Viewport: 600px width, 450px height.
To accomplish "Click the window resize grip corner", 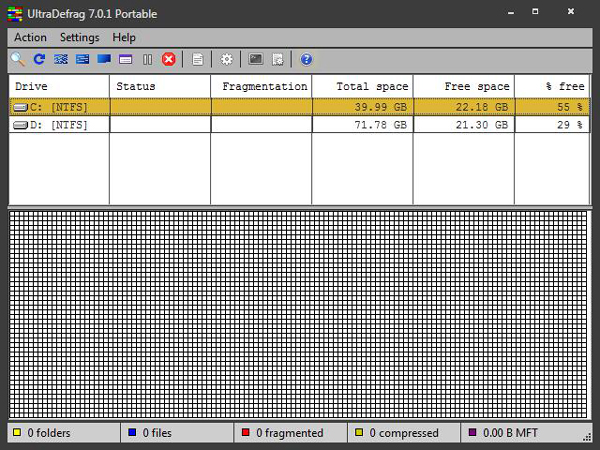I will click(587, 437).
